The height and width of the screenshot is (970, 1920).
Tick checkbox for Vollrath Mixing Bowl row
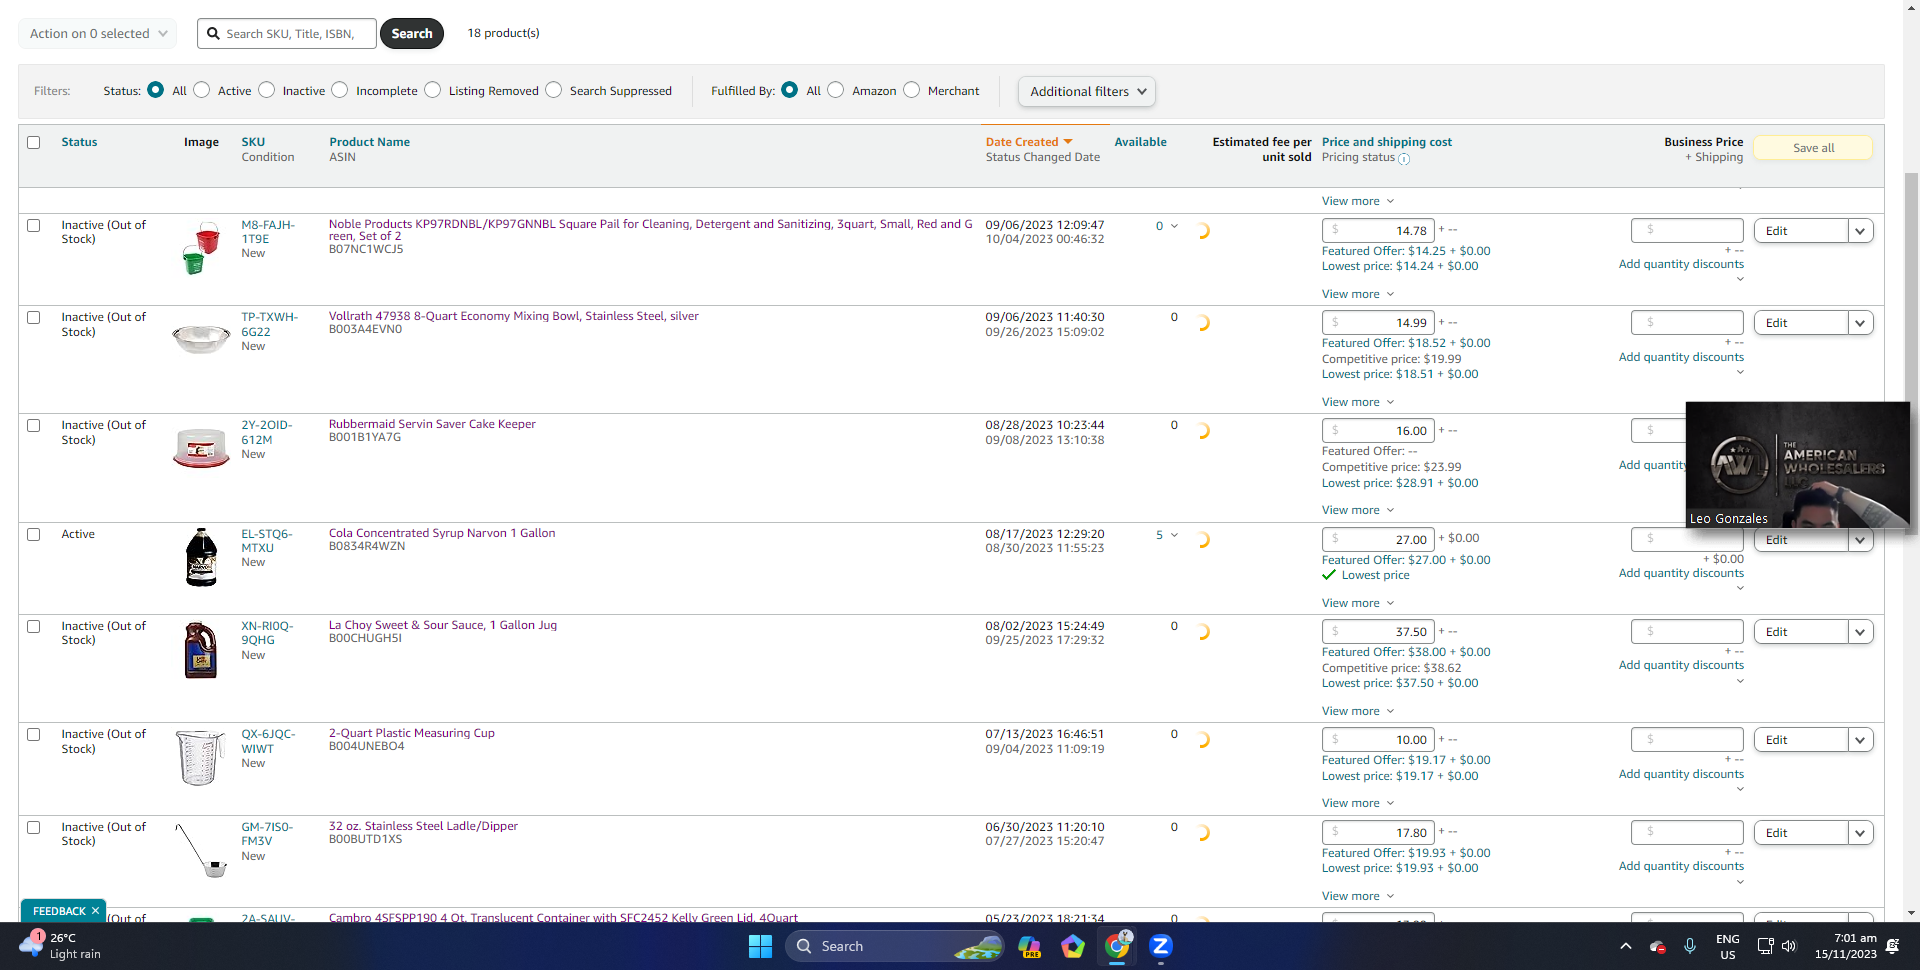tap(34, 317)
